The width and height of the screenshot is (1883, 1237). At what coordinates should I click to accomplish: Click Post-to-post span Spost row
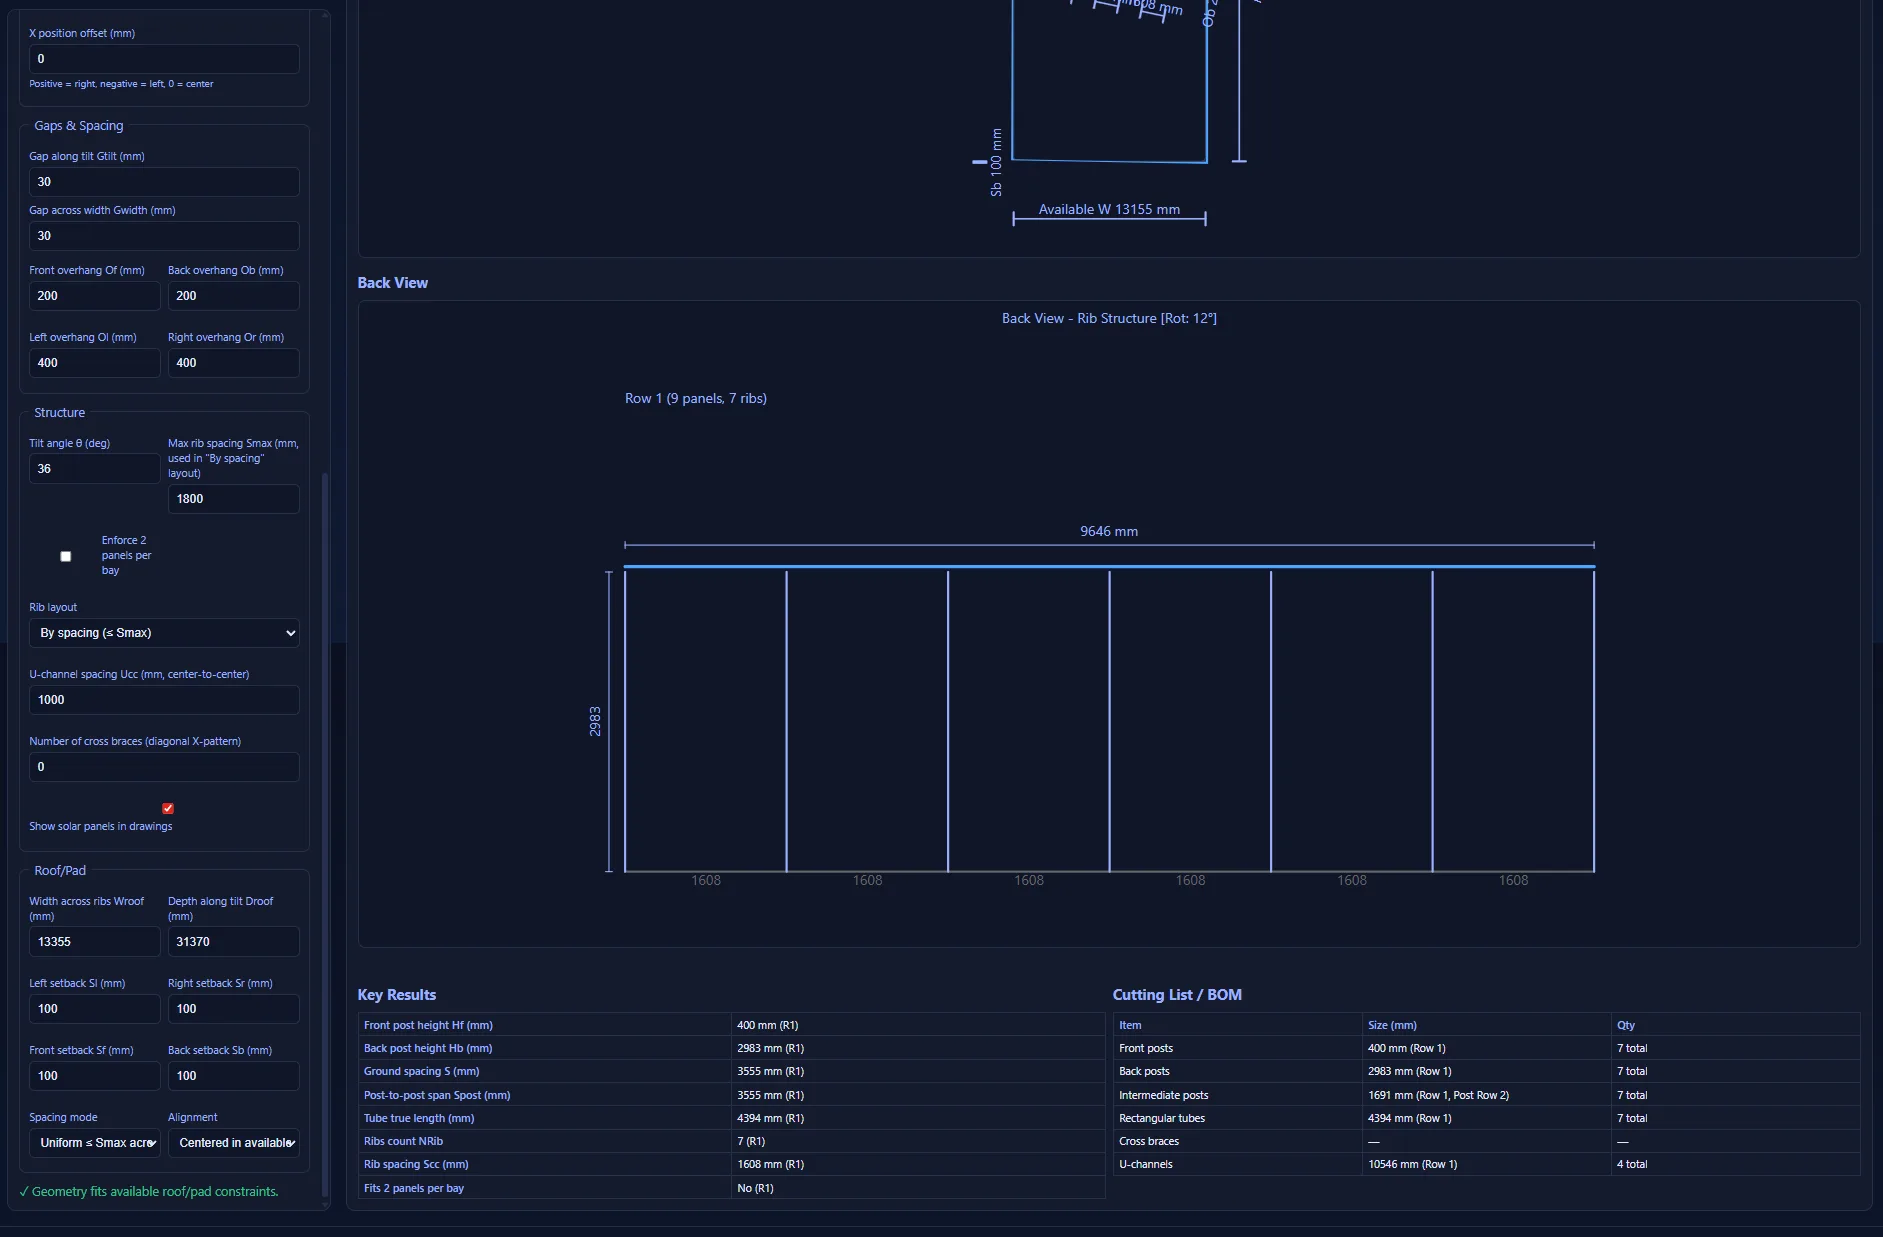(x=731, y=1095)
